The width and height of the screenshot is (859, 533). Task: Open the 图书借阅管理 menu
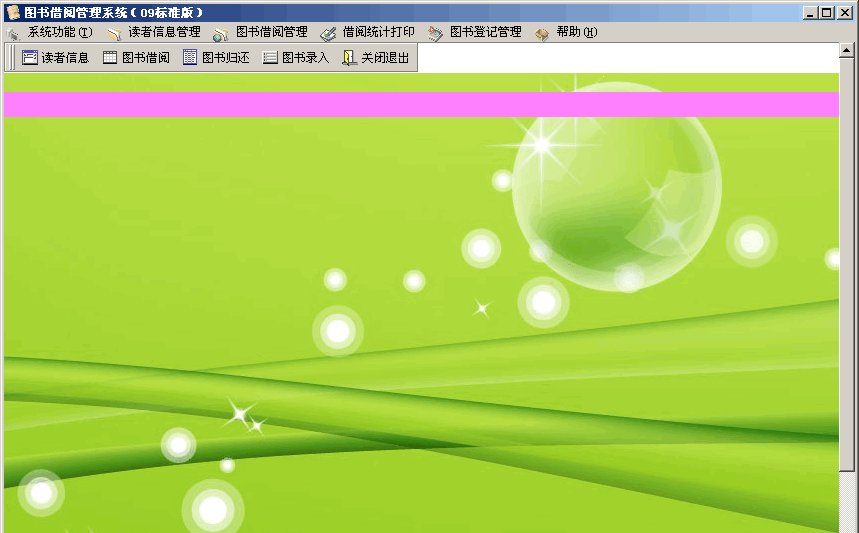coord(272,32)
